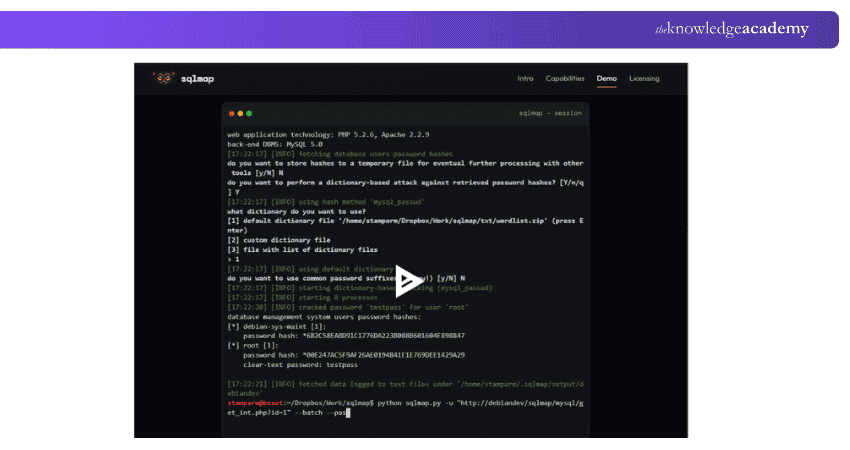Image resolution: width=850 pixels, height=450 pixels.
Task: Click the red stamparm@beast prompt text
Action: pos(255,403)
